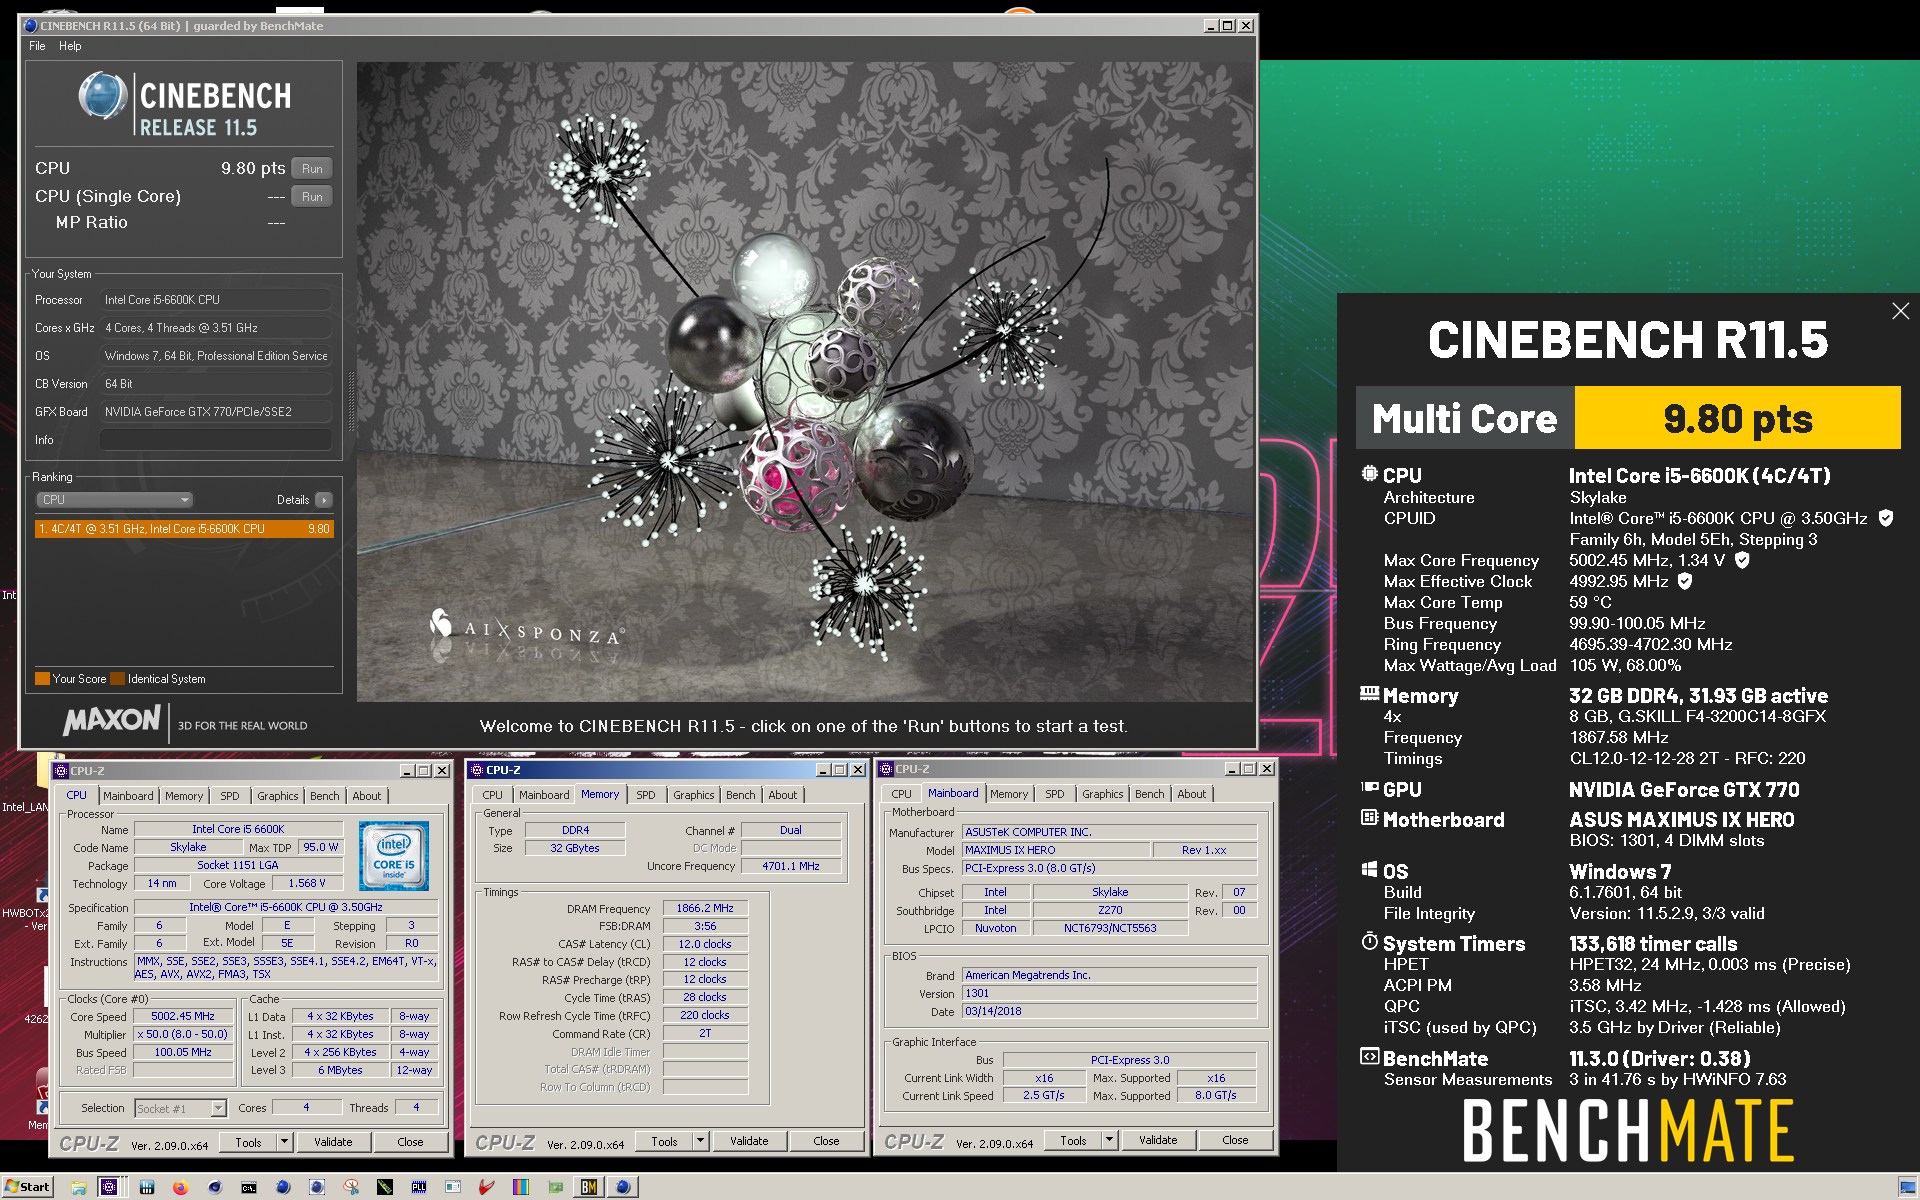1920x1200 pixels.
Task: Click the Cinebench Release 11.5 logo sphere
Action: click(102, 97)
